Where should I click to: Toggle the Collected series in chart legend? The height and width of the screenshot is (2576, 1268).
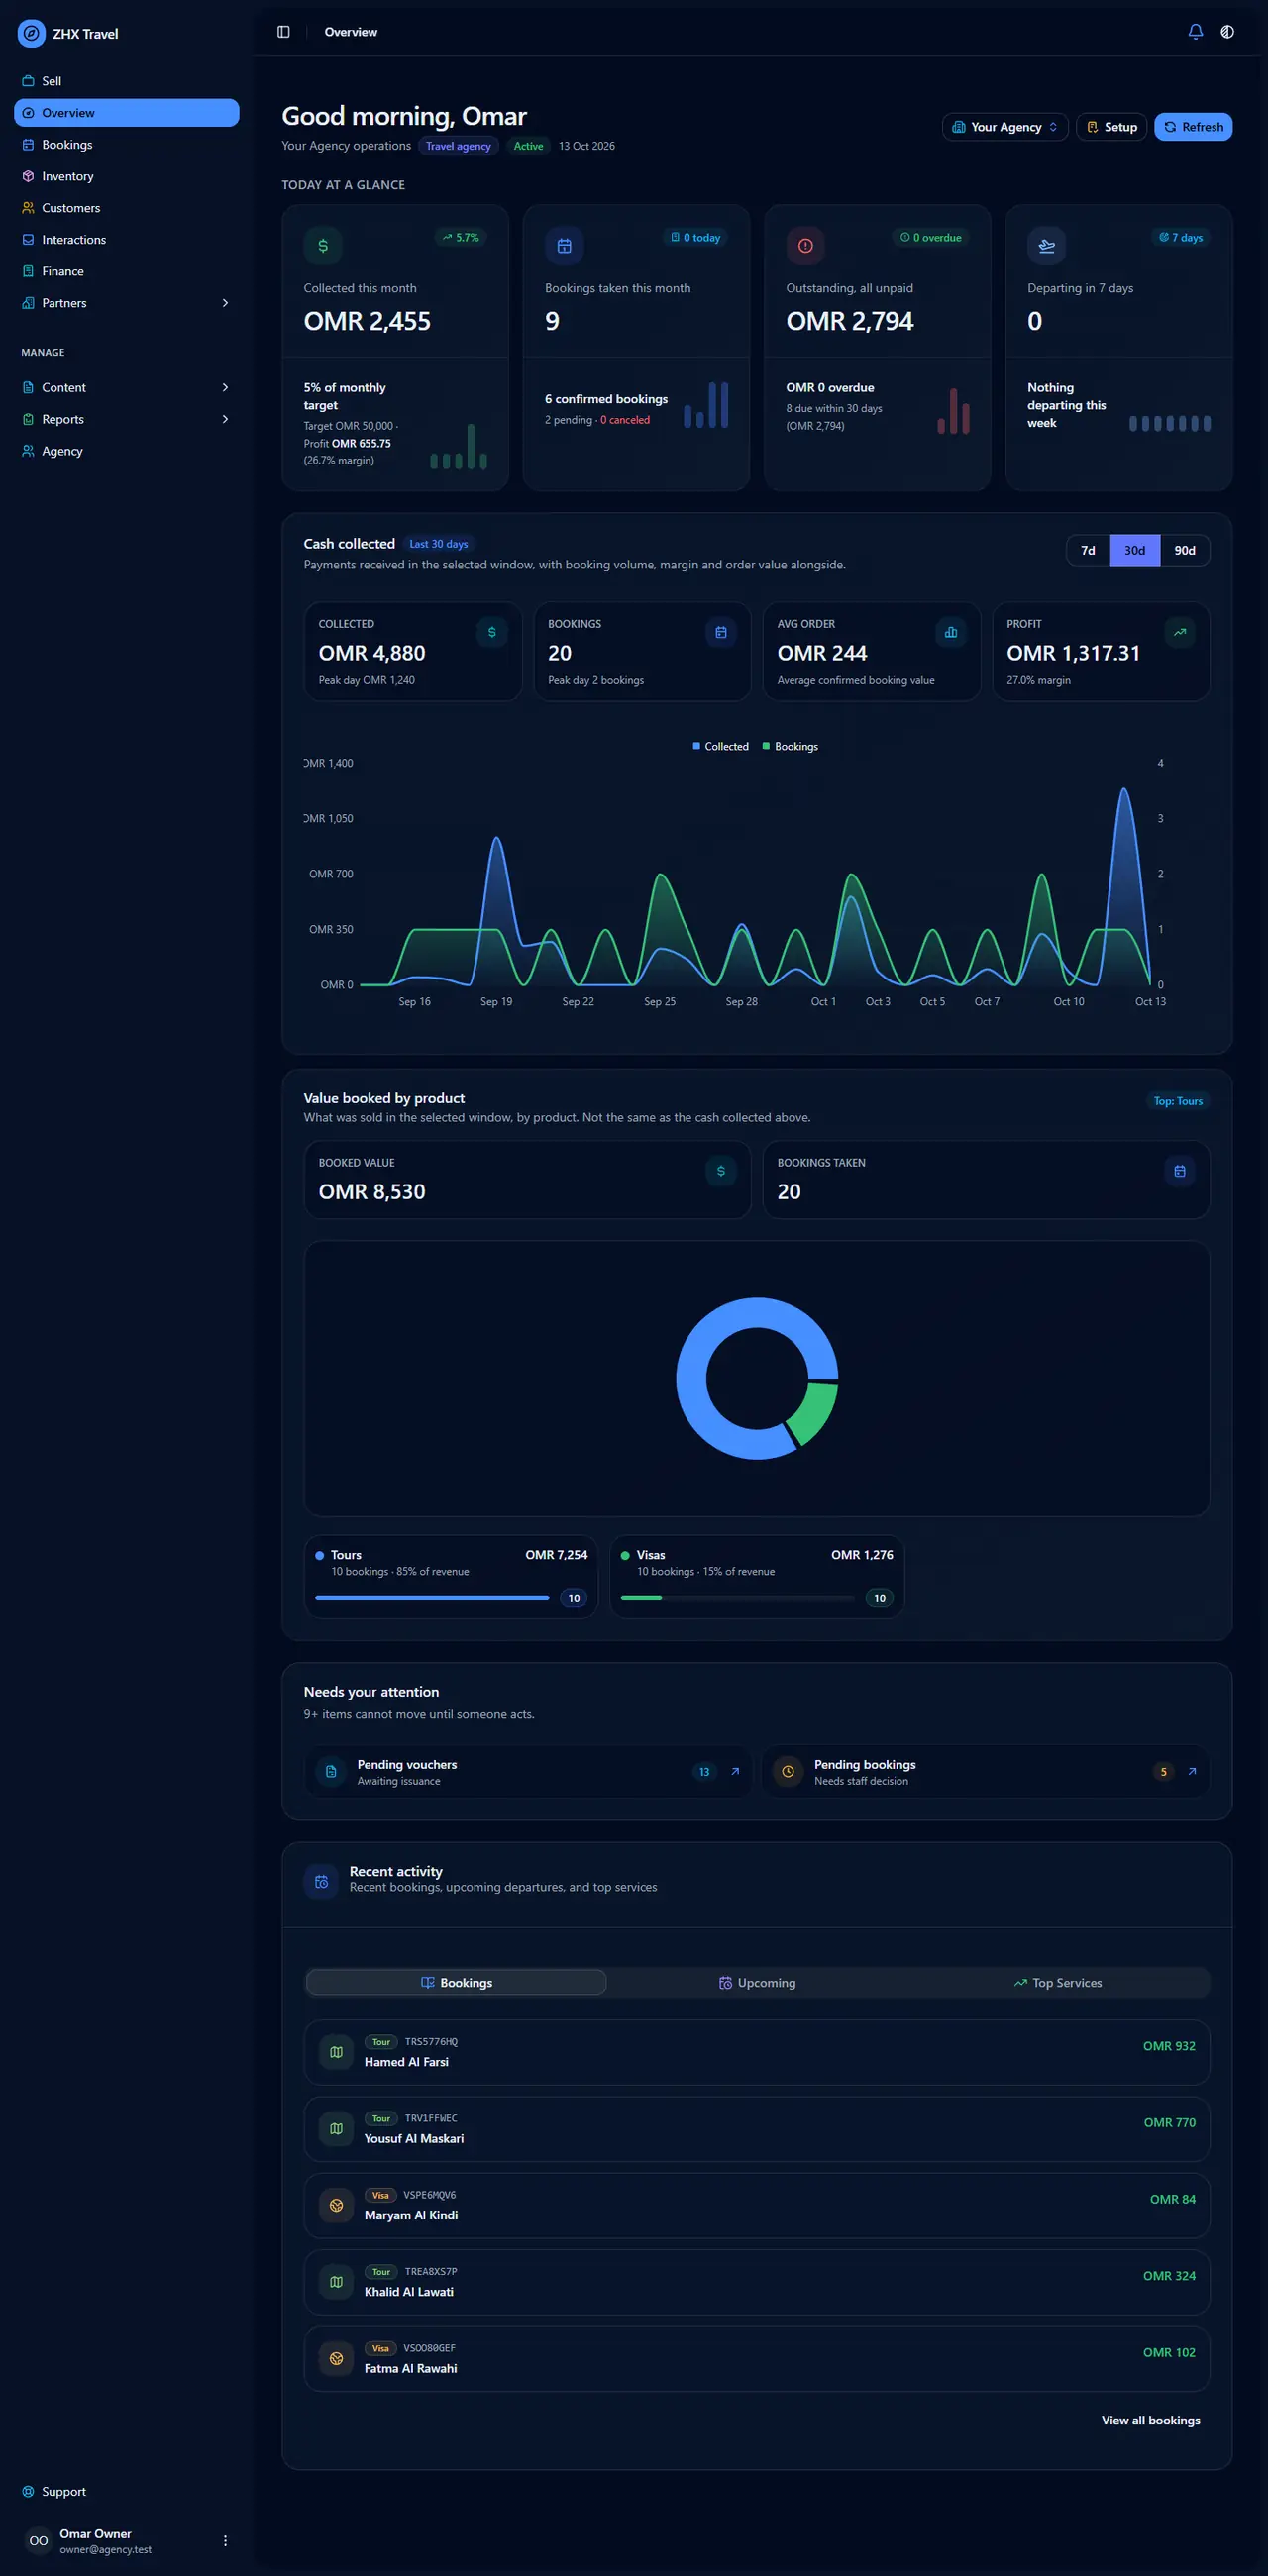click(720, 746)
